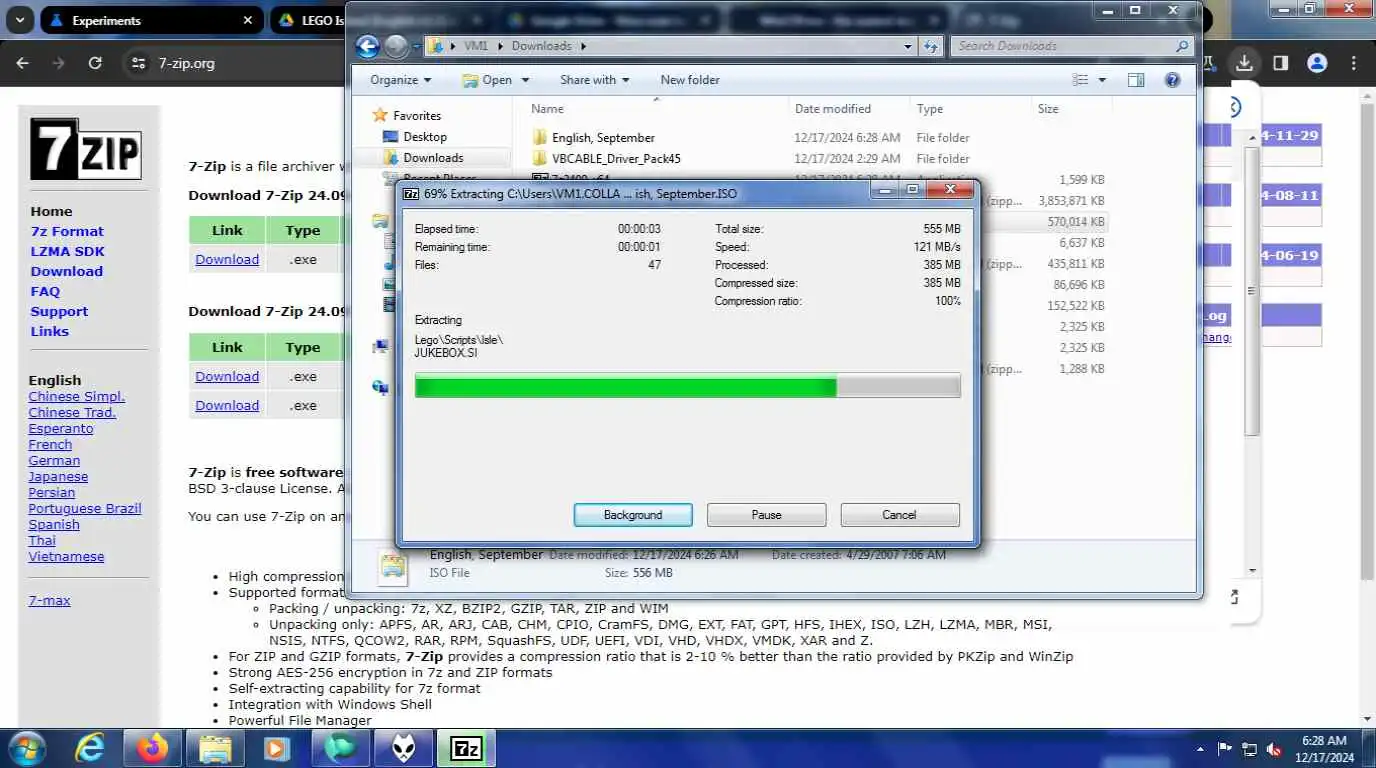Image resolution: width=1376 pixels, height=768 pixels.
Task: Select Downloads in Favorites pane
Action: tap(433, 158)
